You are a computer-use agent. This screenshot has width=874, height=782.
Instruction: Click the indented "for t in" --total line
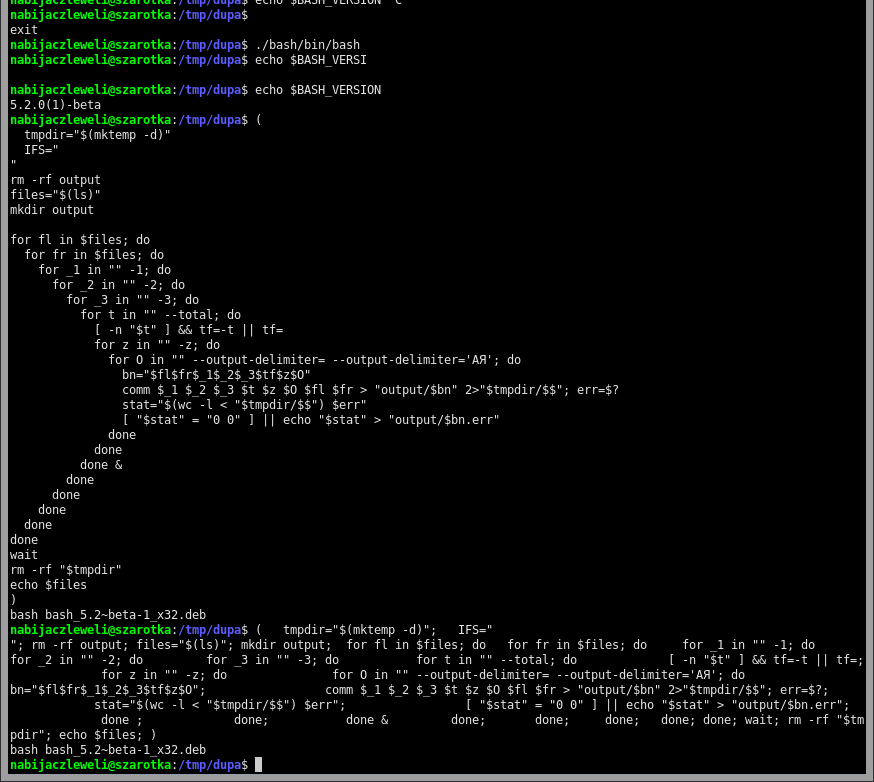(x=160, y=315)
